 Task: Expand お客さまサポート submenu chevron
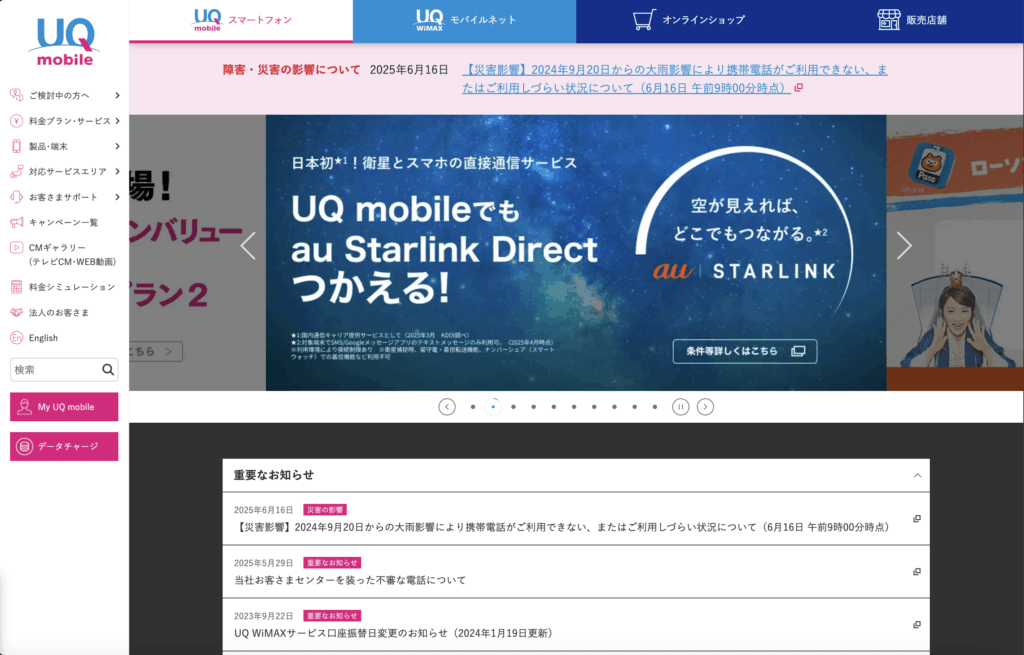pos(118,197)
